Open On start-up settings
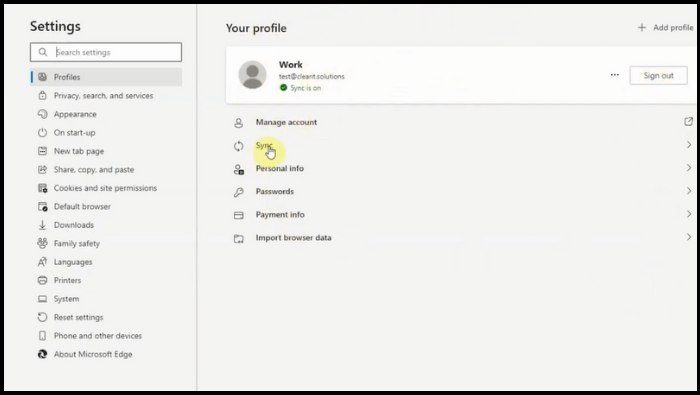The height and width of the screenshot is (395, 700). click(x=106, y=133)
